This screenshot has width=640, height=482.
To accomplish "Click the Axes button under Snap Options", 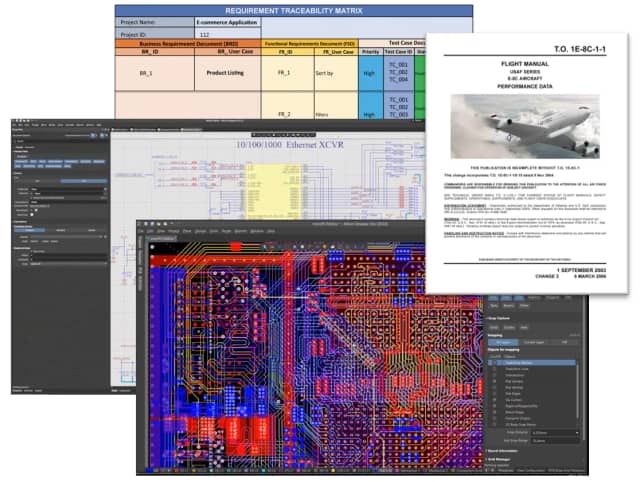I will (x=524, y=328).
